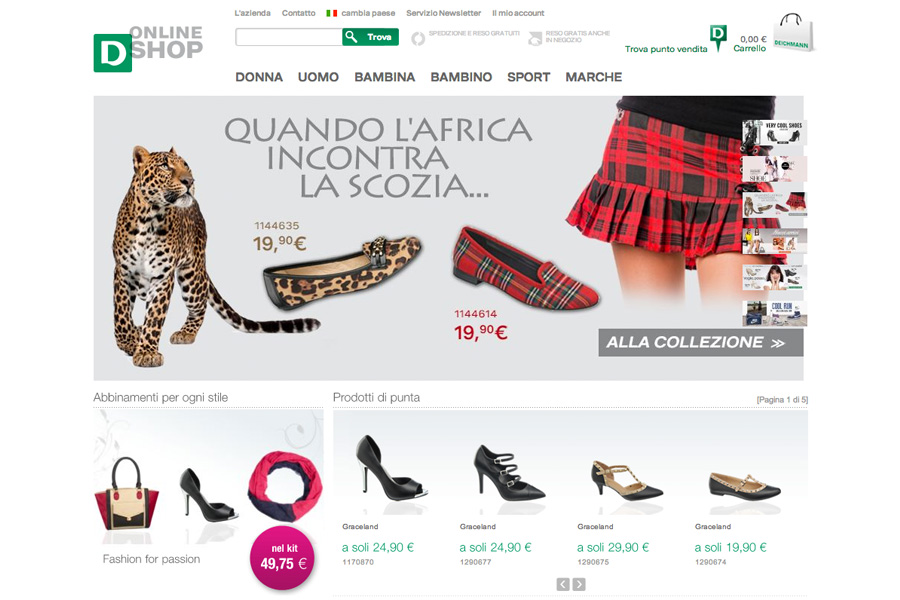900x600 pixels.
Task: Open the BAMBINA category menu
Action: [385, 77]
